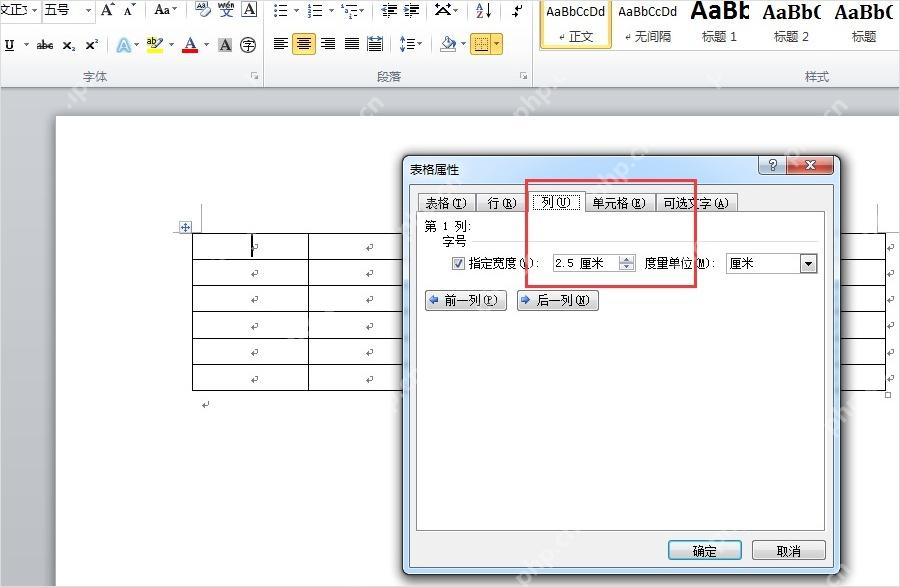Screen dimensions: 900x587
Task: Click the Borders icon
Action: tap(481, 44)
